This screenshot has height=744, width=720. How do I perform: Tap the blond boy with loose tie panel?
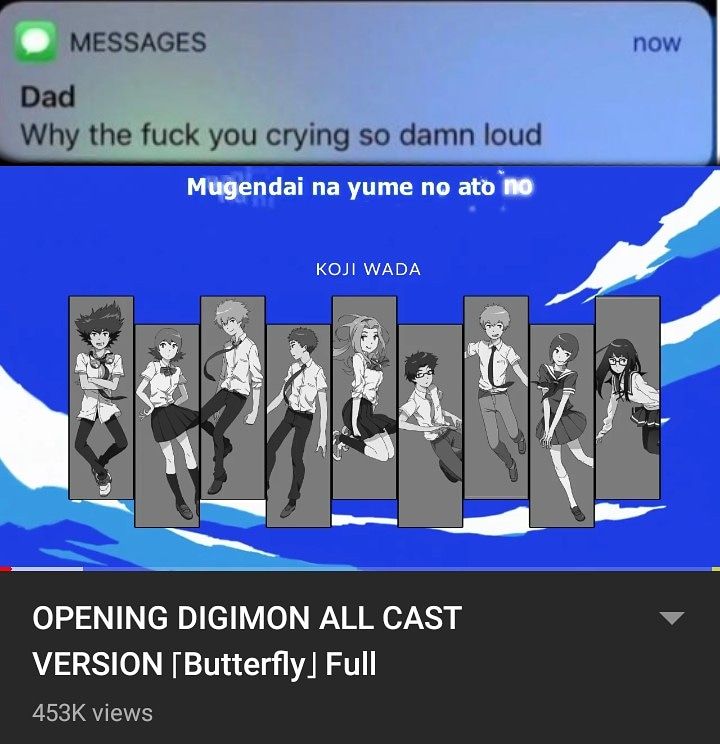(x=233, y=398)
